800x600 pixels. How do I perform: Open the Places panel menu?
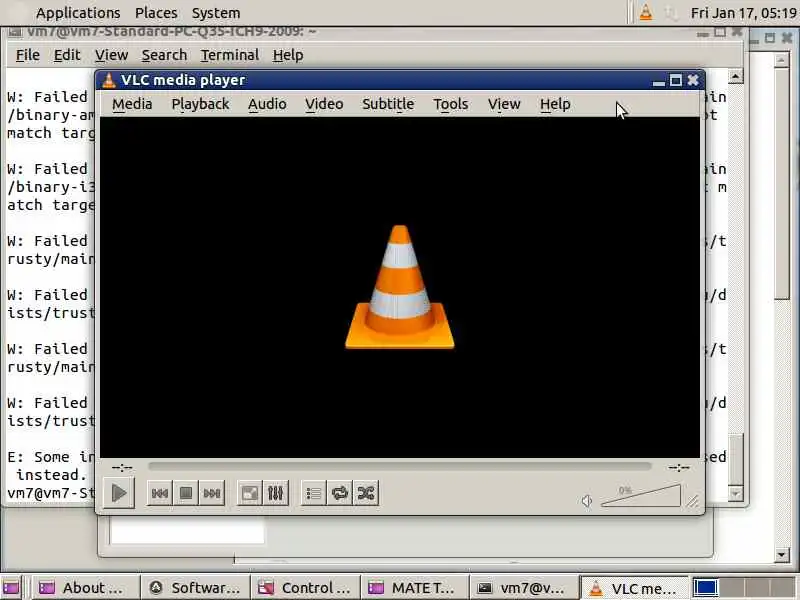click(x=156, y=13)
